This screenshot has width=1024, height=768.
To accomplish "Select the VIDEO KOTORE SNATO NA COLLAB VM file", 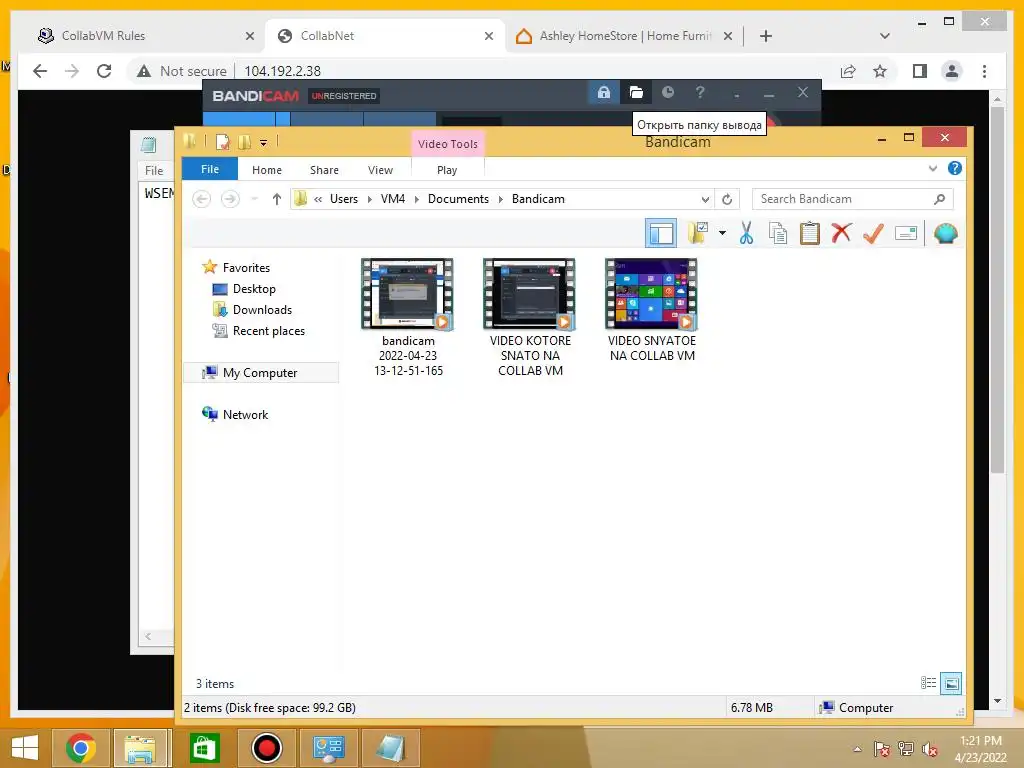I will [530, 317].
